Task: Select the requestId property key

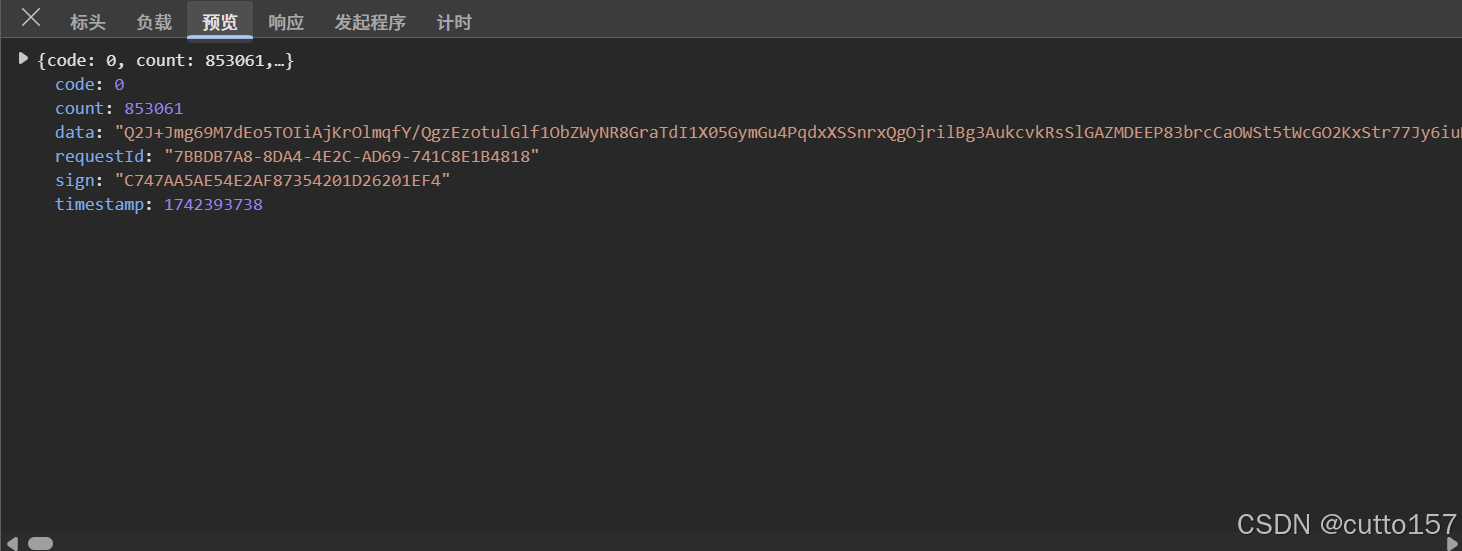Action: click(99, 157)
